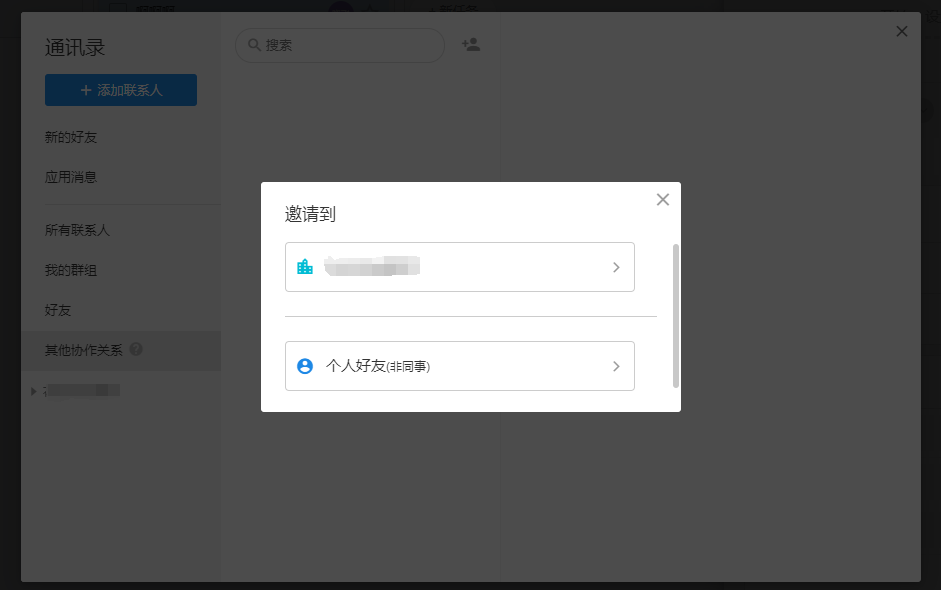Select the organization invite option

pos(460,267)
